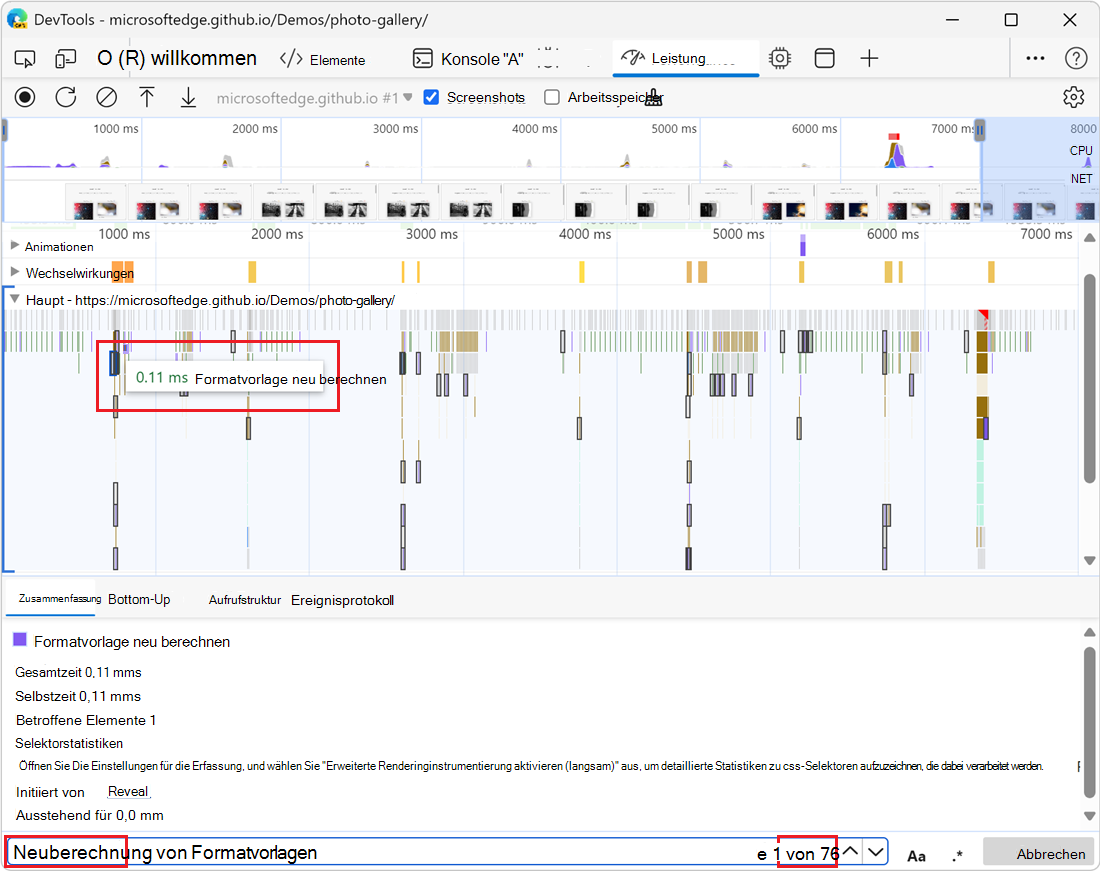Load a profile with upload arrow
This screenshot has width=1100, height=871.
[147, 97]
